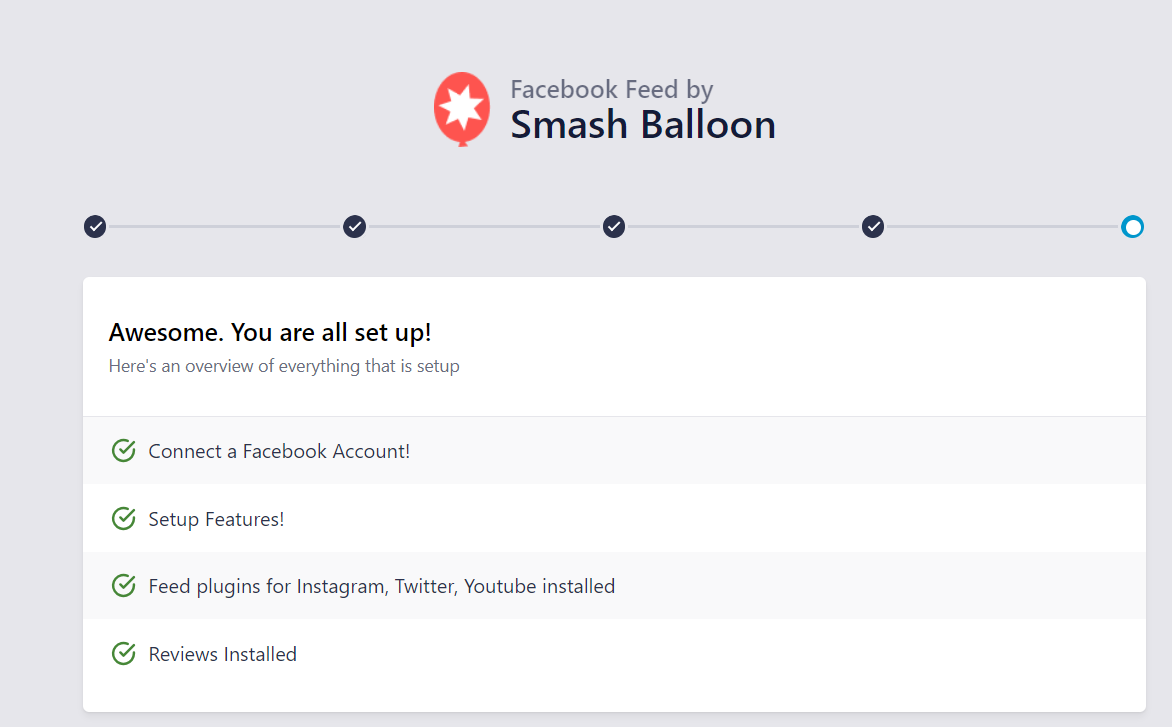Click the Feed plugins for Instagram, Twitter, Youtube text
This screenshot has height=727, width=1172.
coord(381,586)
